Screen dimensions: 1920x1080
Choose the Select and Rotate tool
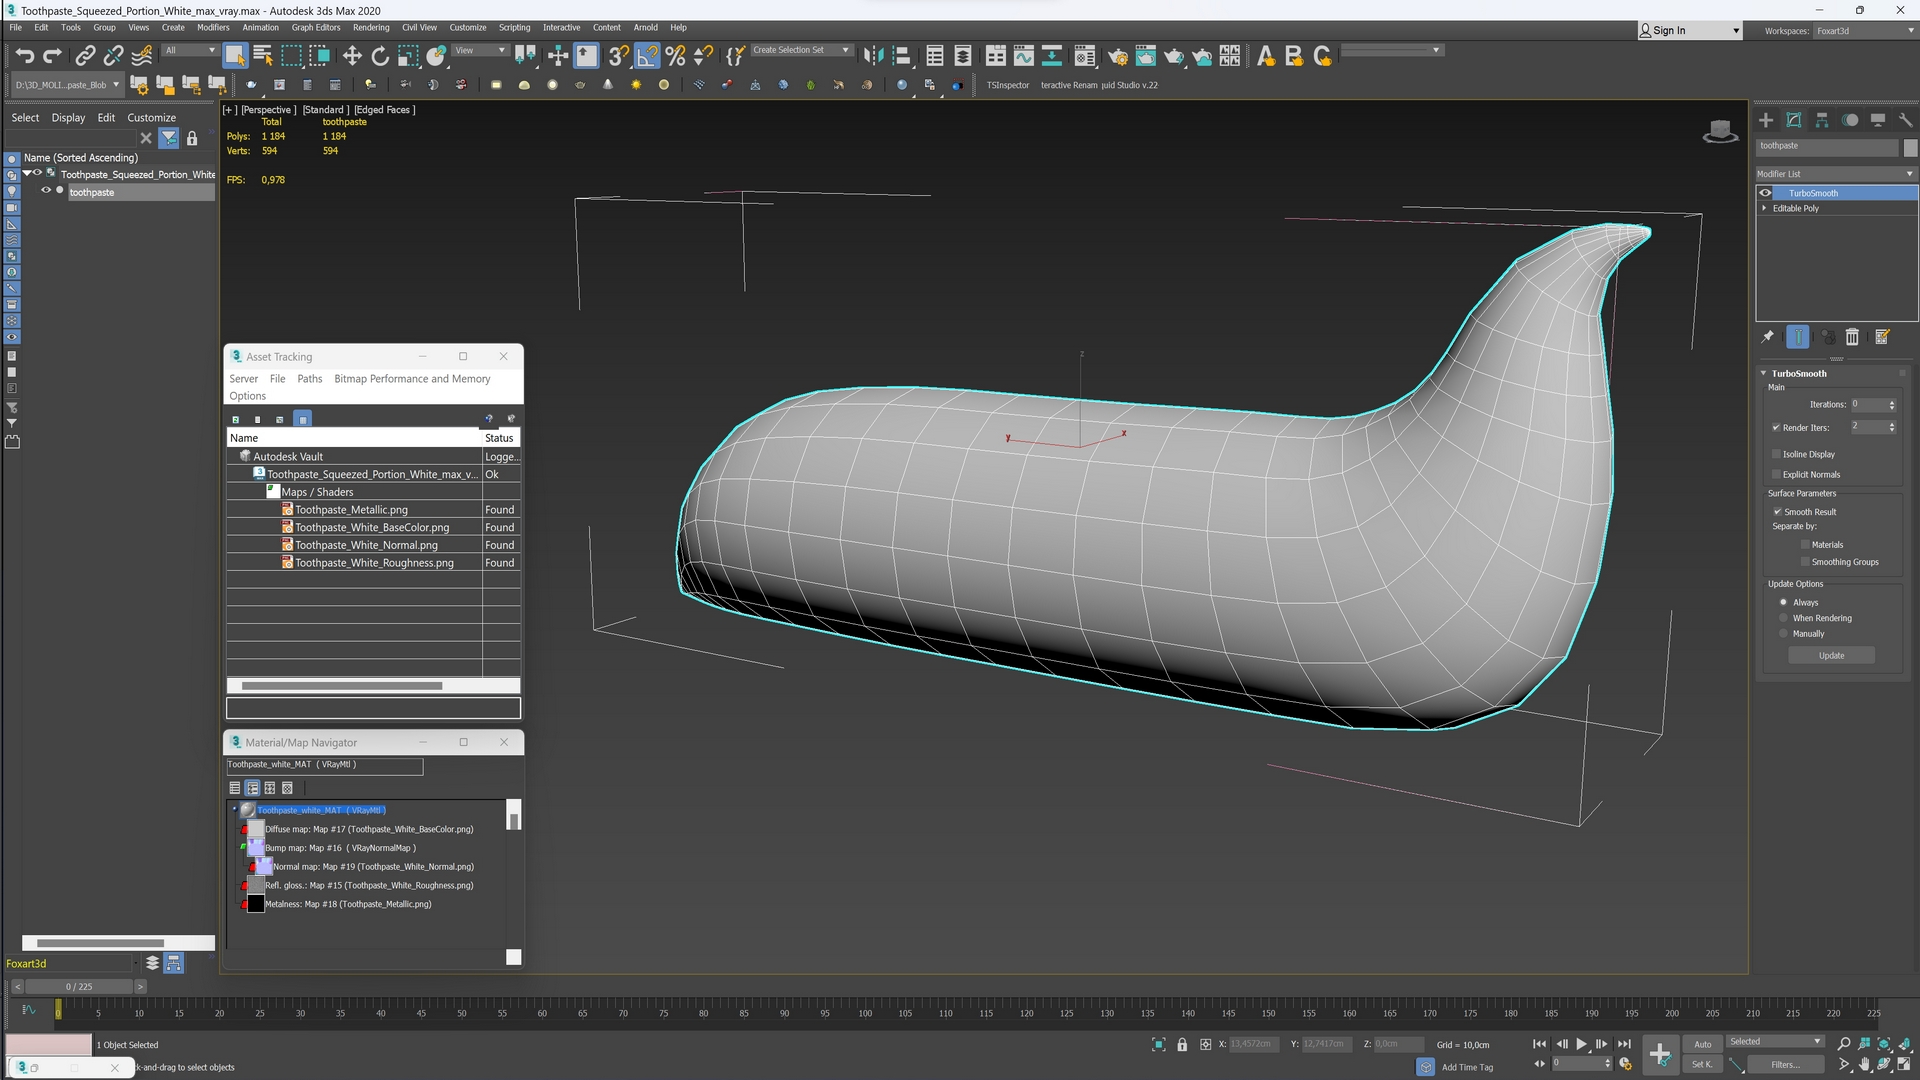coord(380,56)
